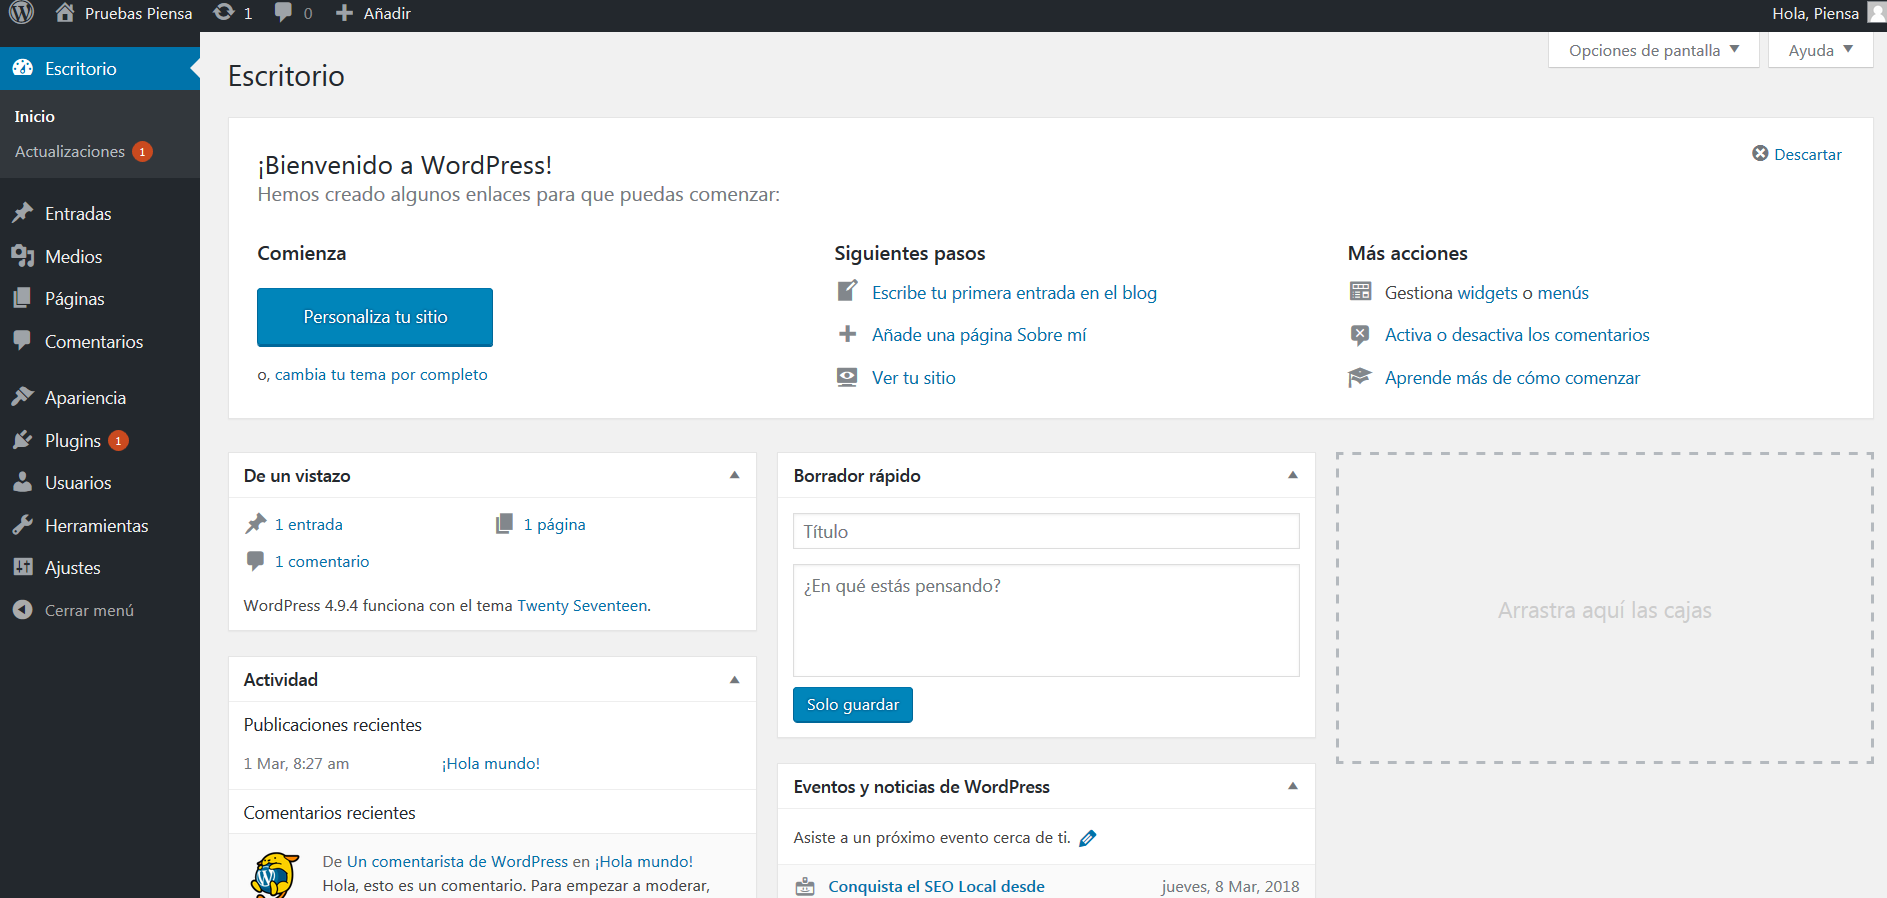
Task: Click the Usuarios person icon in sidebar
Action: (x=23, y=482)
